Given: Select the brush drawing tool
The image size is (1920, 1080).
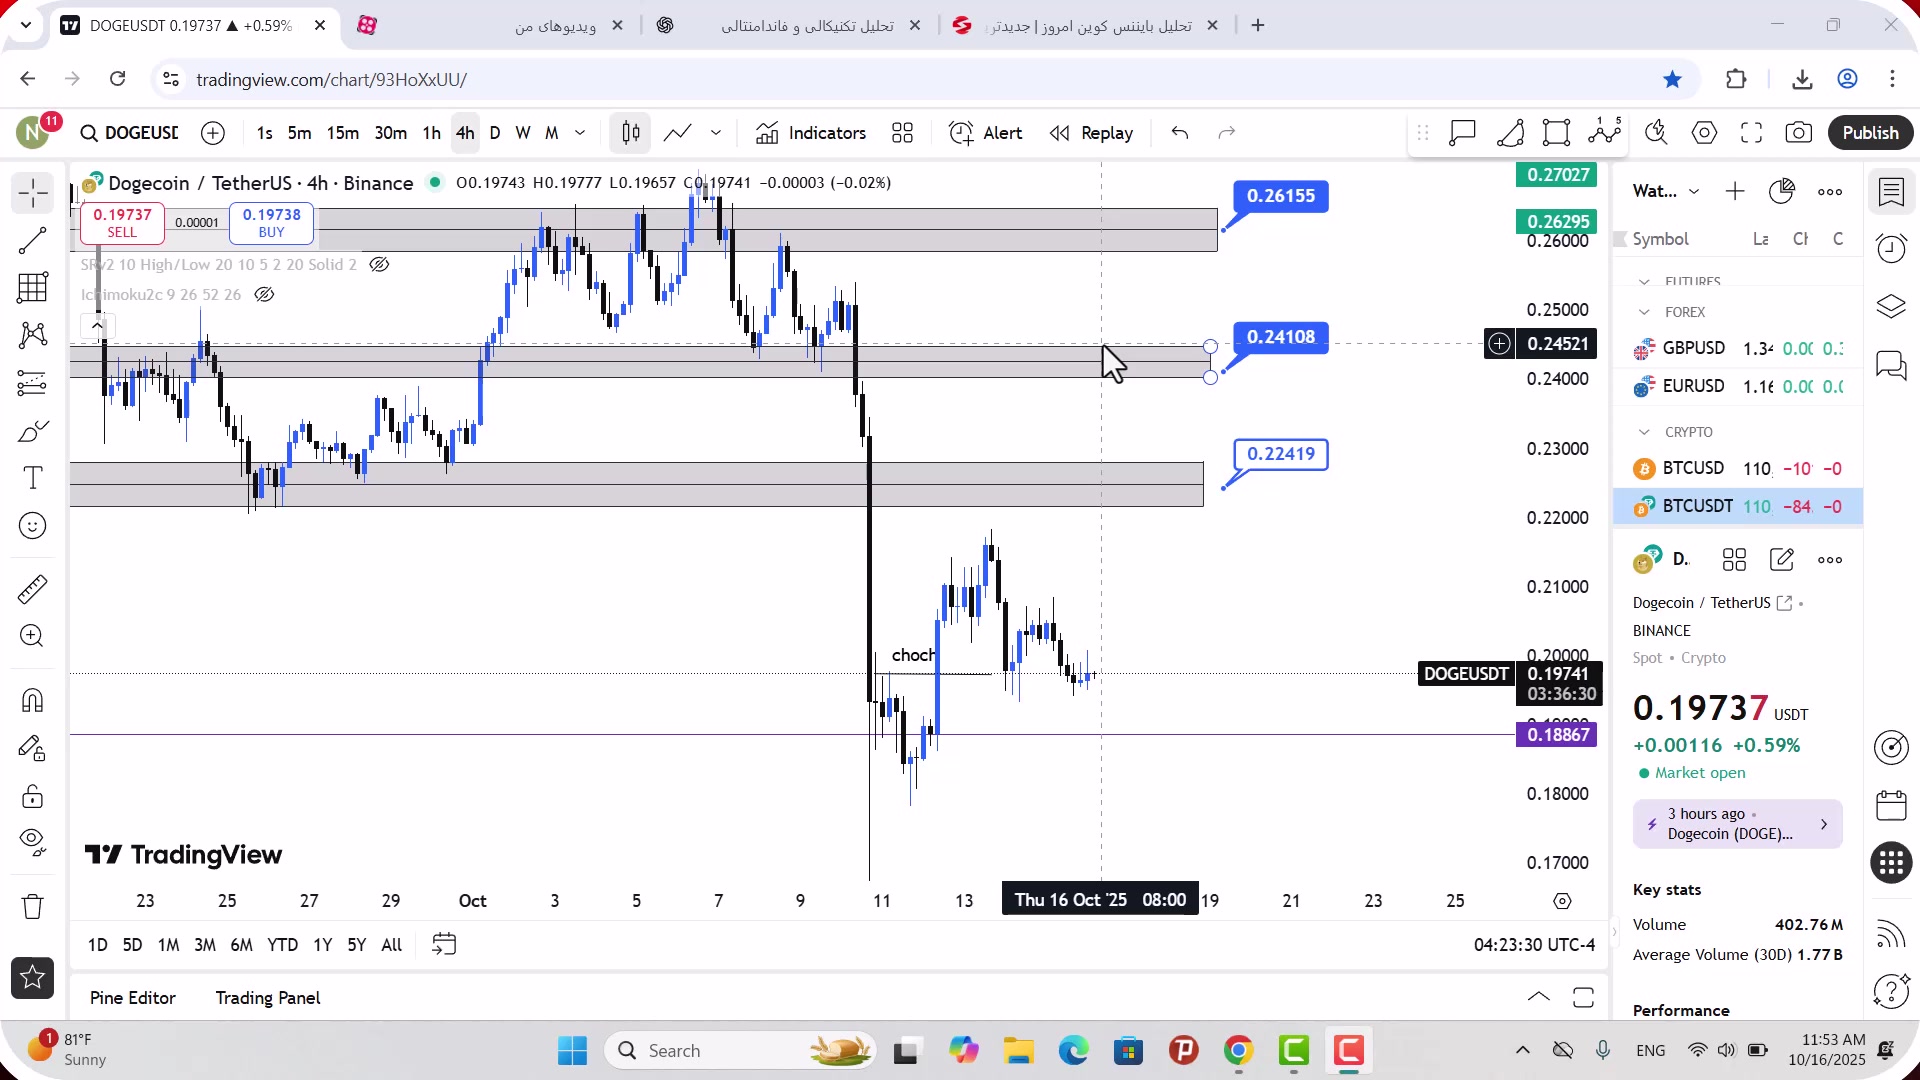Looking at the screenshot, I should pyautogui.click(x=33, y=431).
